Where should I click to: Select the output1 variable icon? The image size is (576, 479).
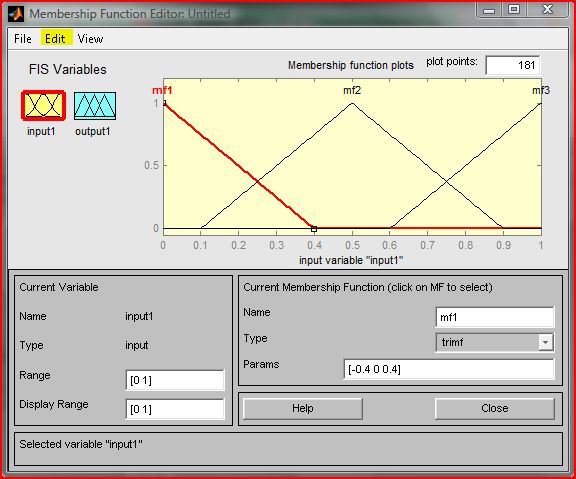[95, 106]
